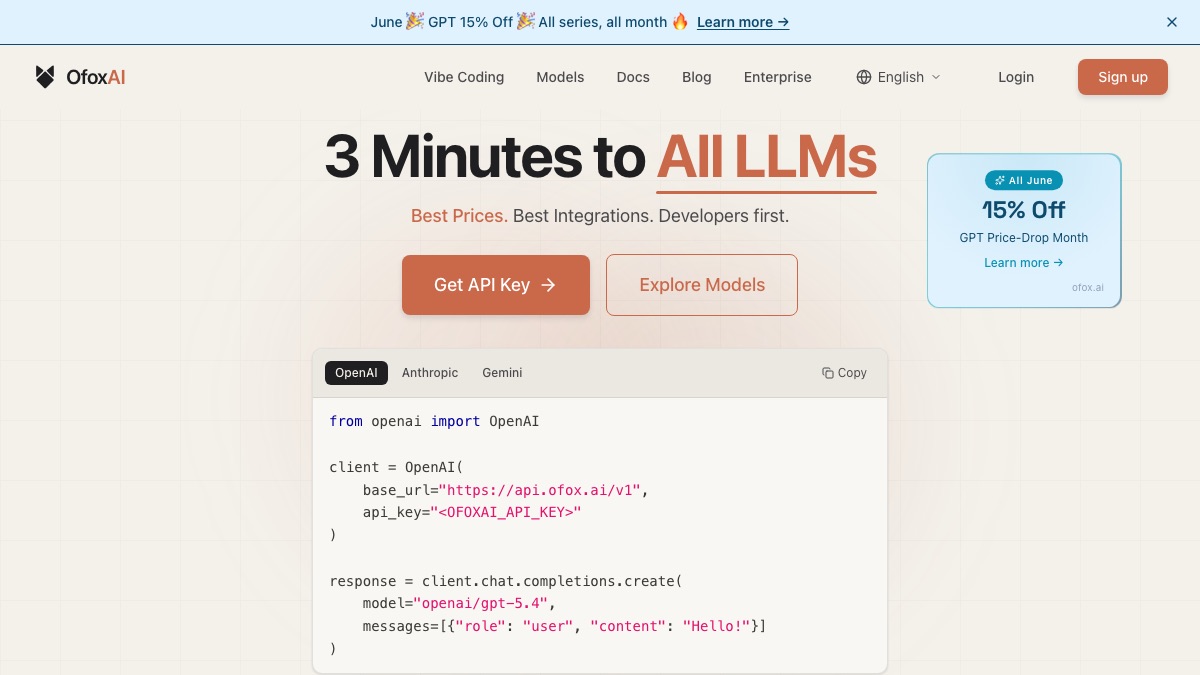The width and height of the screenshot is (1200, 675).
Task: Click the Get API Key button
Action: [496, 285]
